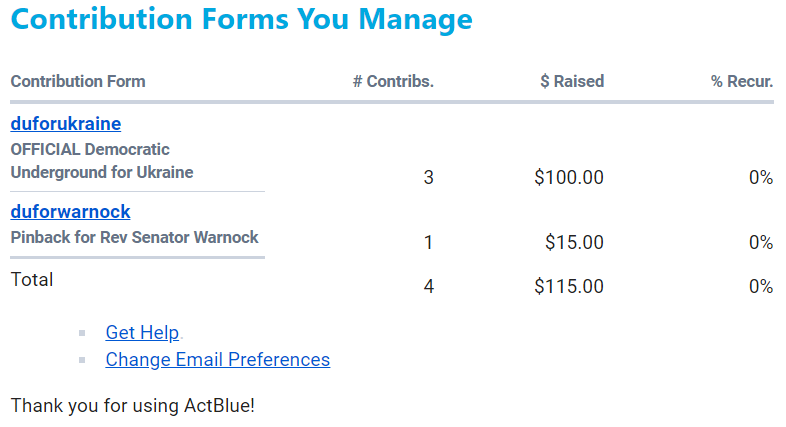This screenshot has width=786, height=427.
Task: Click the $ Raised column header
Action: (572, 81)
